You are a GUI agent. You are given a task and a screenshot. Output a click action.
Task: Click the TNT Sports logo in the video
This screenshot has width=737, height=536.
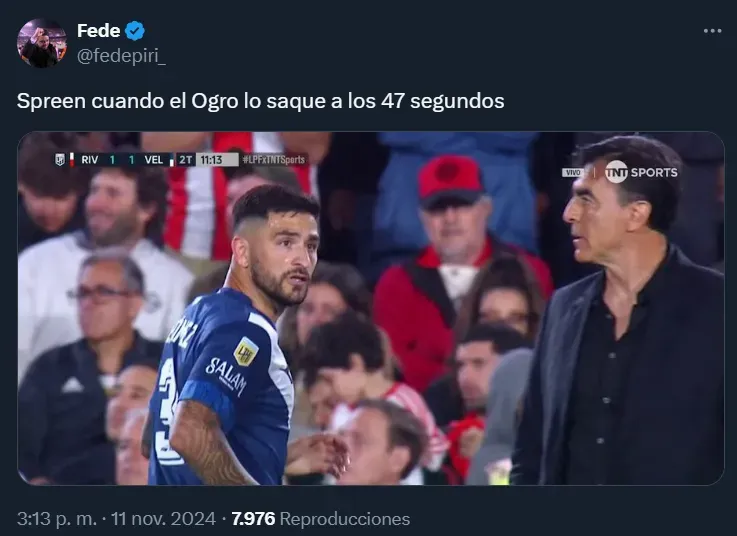pos(641,172)
